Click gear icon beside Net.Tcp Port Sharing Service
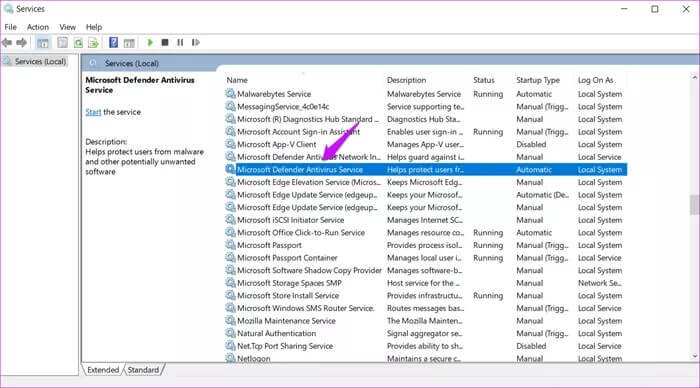Screen dimensions: 700x388 click(230, 346)
